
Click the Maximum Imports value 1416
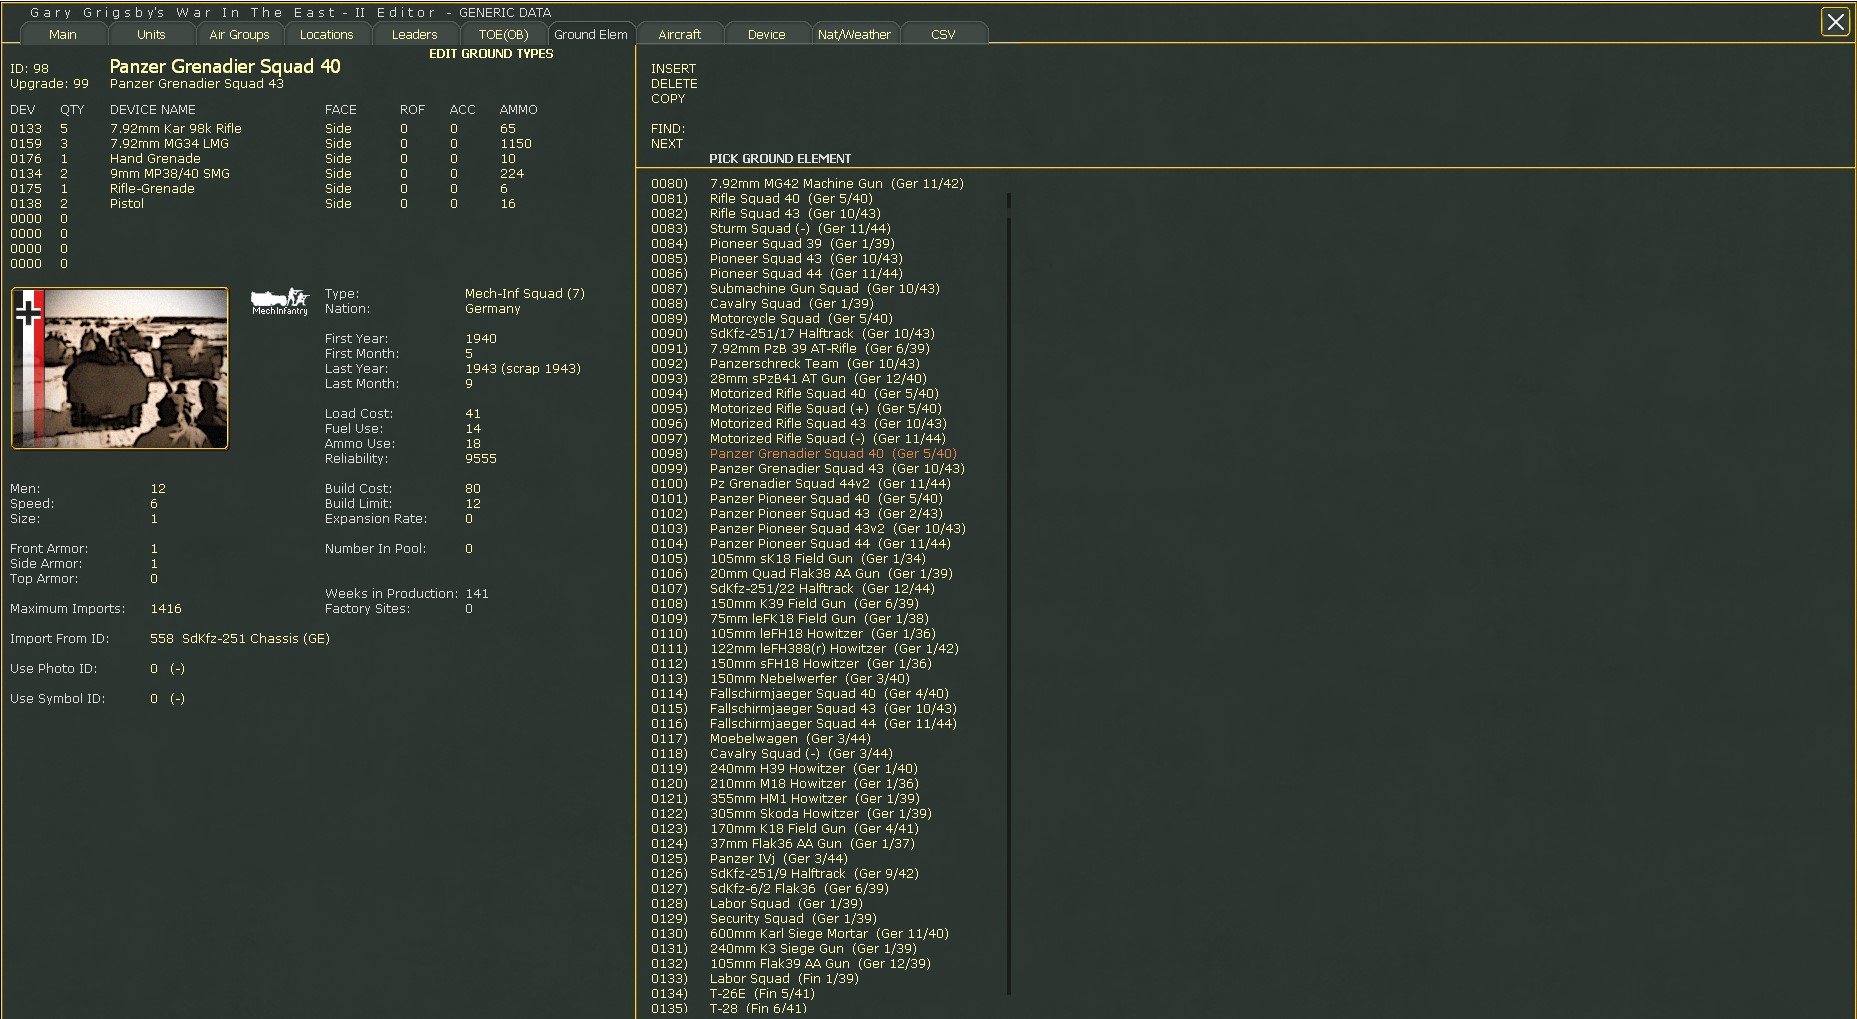166,609
